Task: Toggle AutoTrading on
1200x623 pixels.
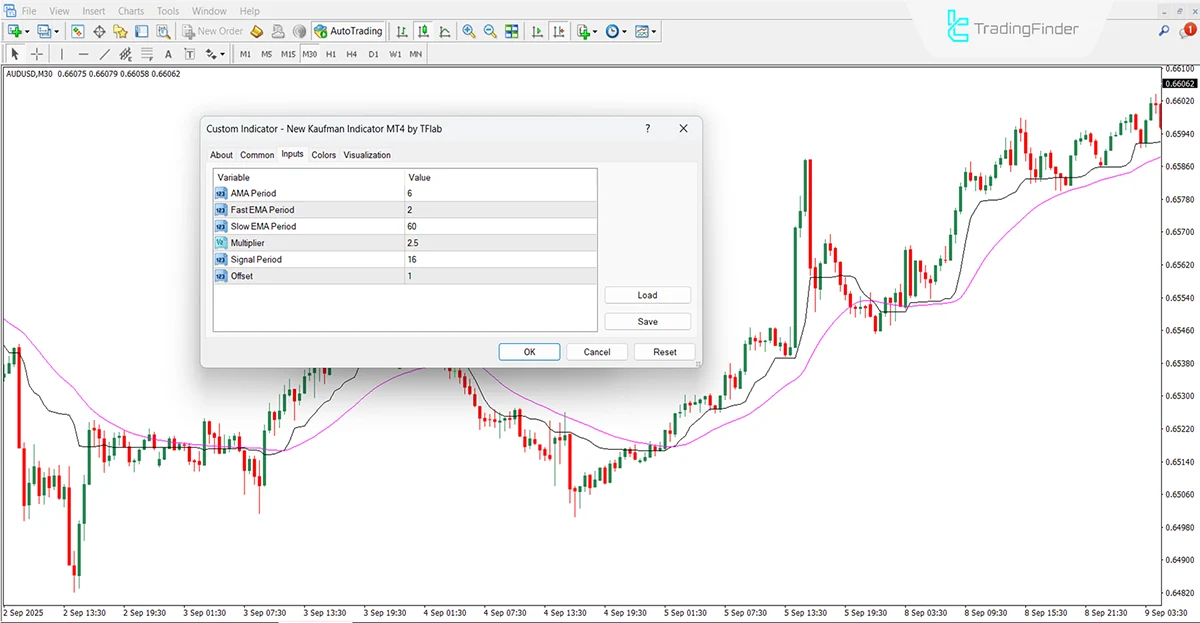Action: coord(348,31)
